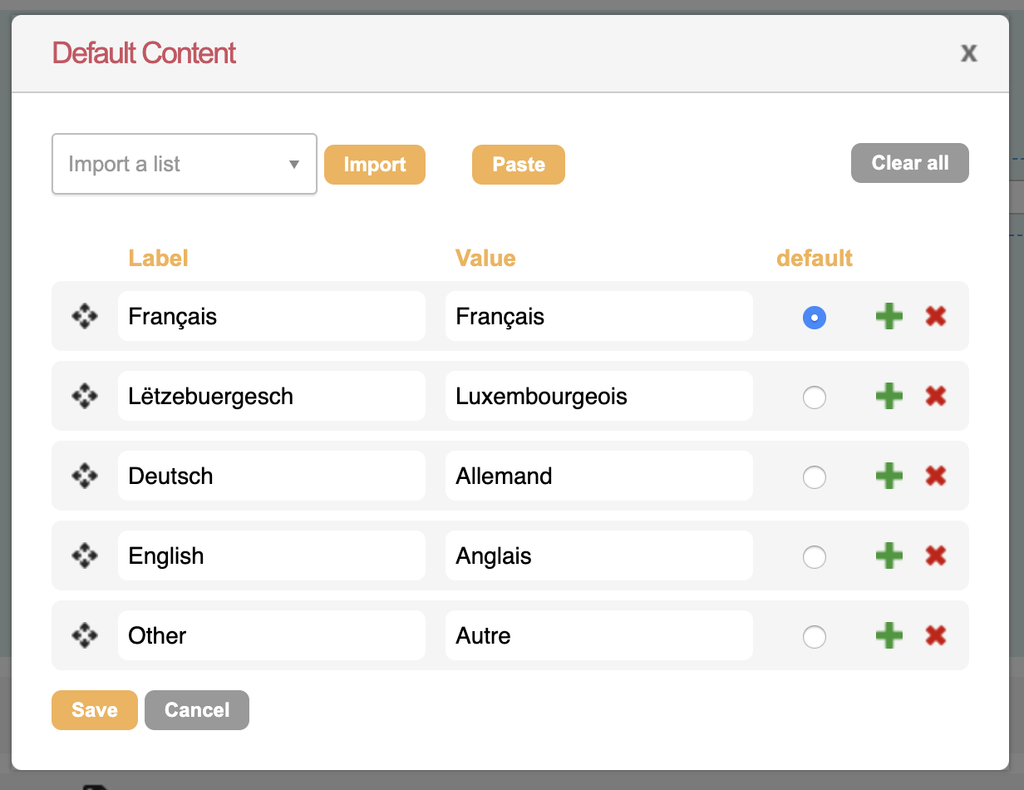This screenshot has width=1024, height=790.
Task: Delete the Deutsch row with red X
Action: [935, 476]
